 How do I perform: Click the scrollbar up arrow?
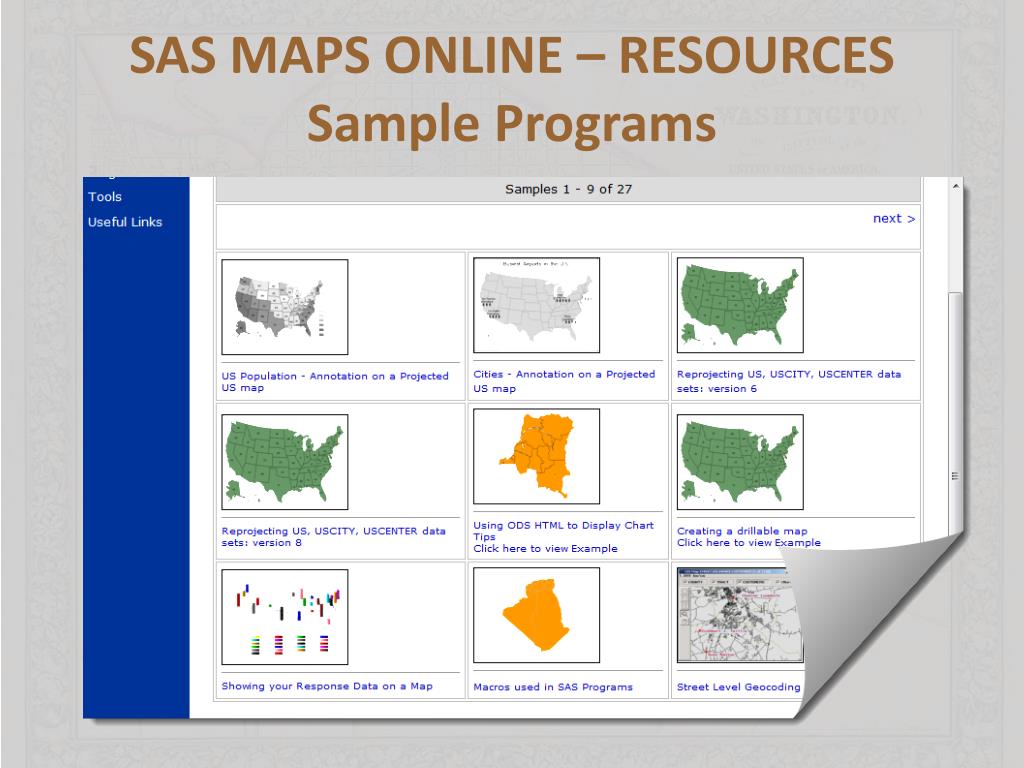click(955, 187)
